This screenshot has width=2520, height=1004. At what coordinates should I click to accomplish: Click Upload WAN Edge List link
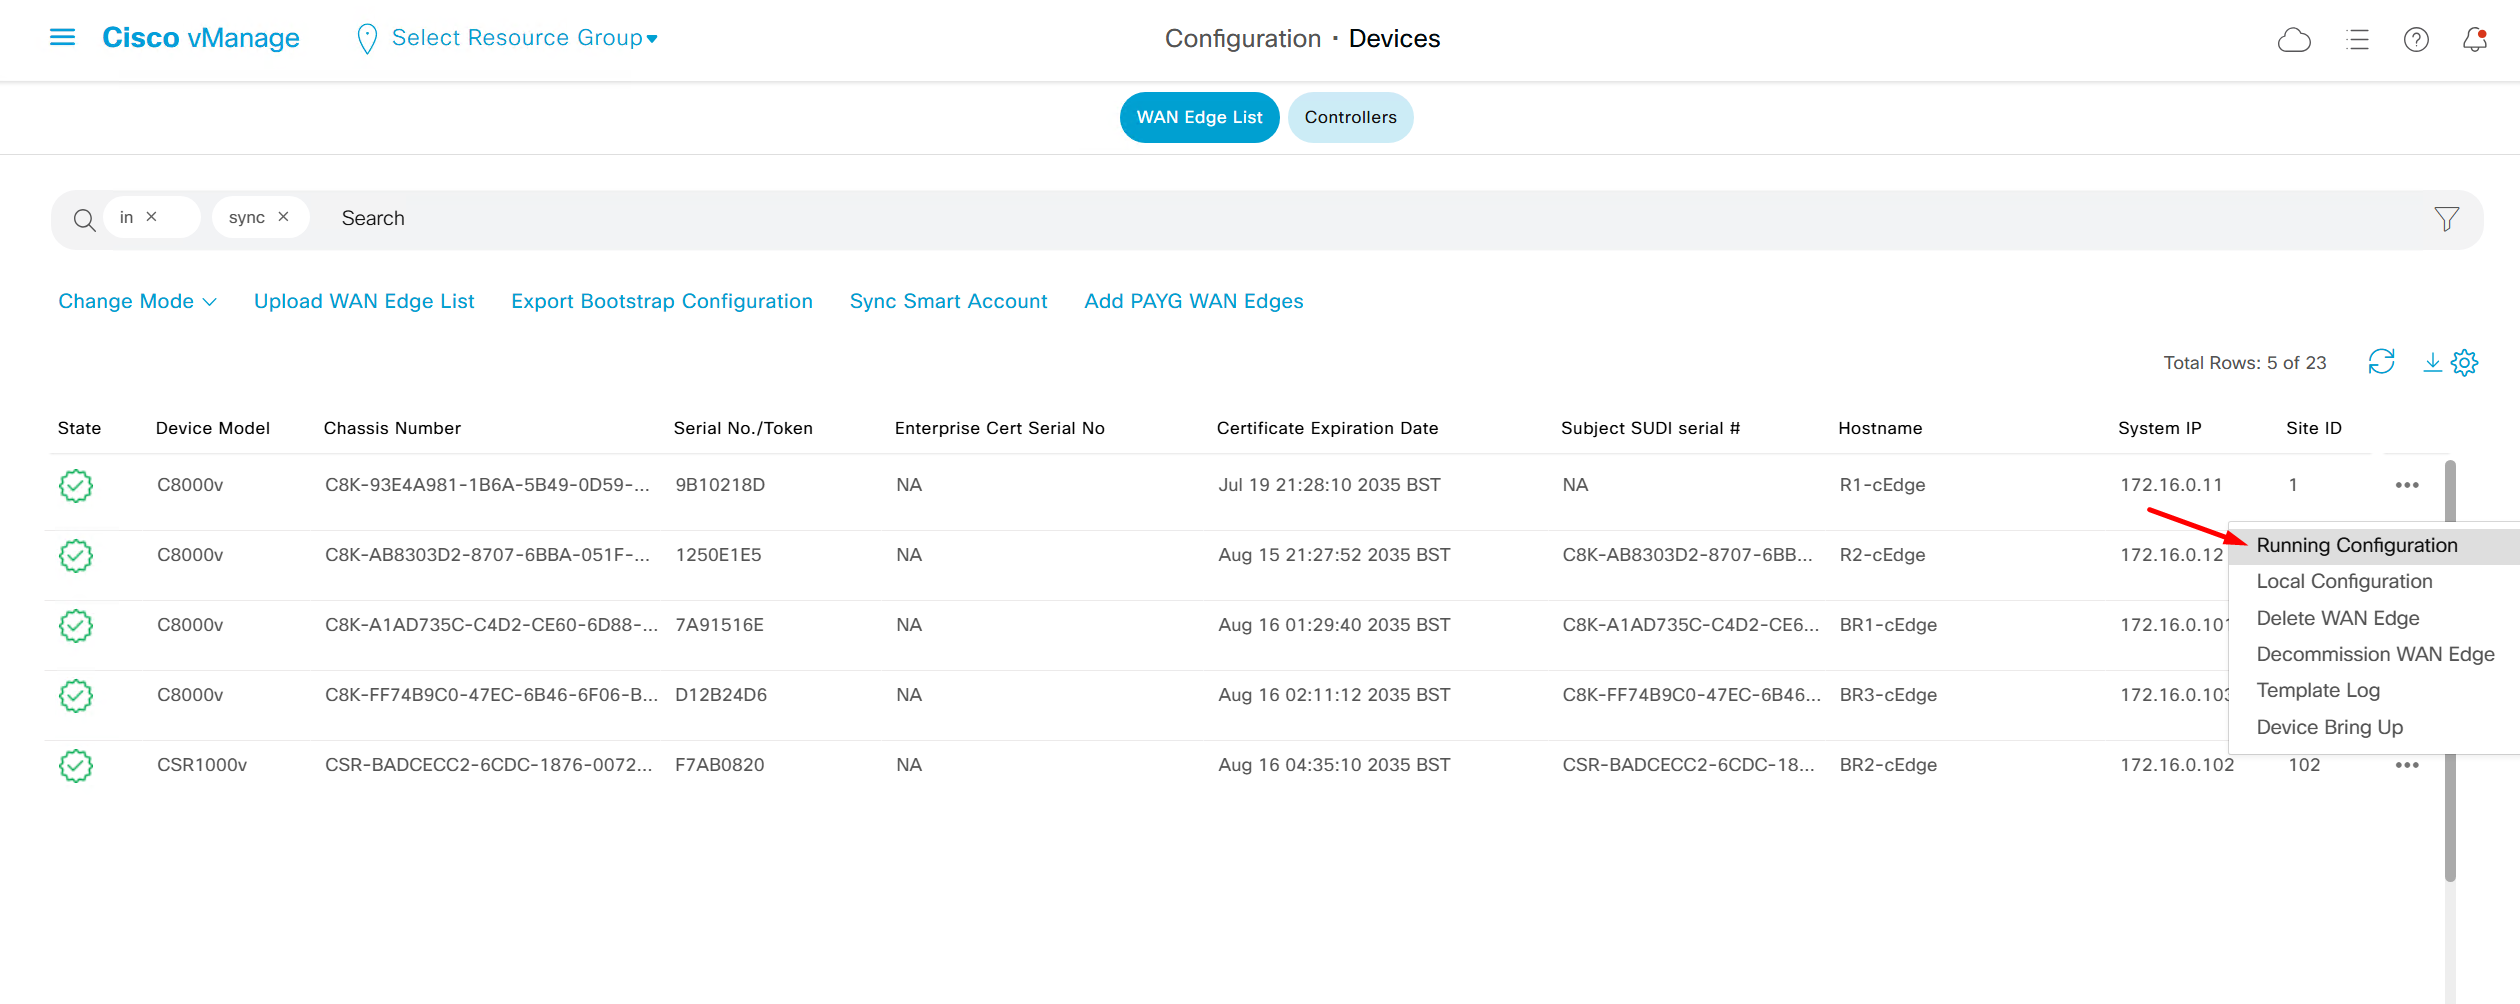364,301
